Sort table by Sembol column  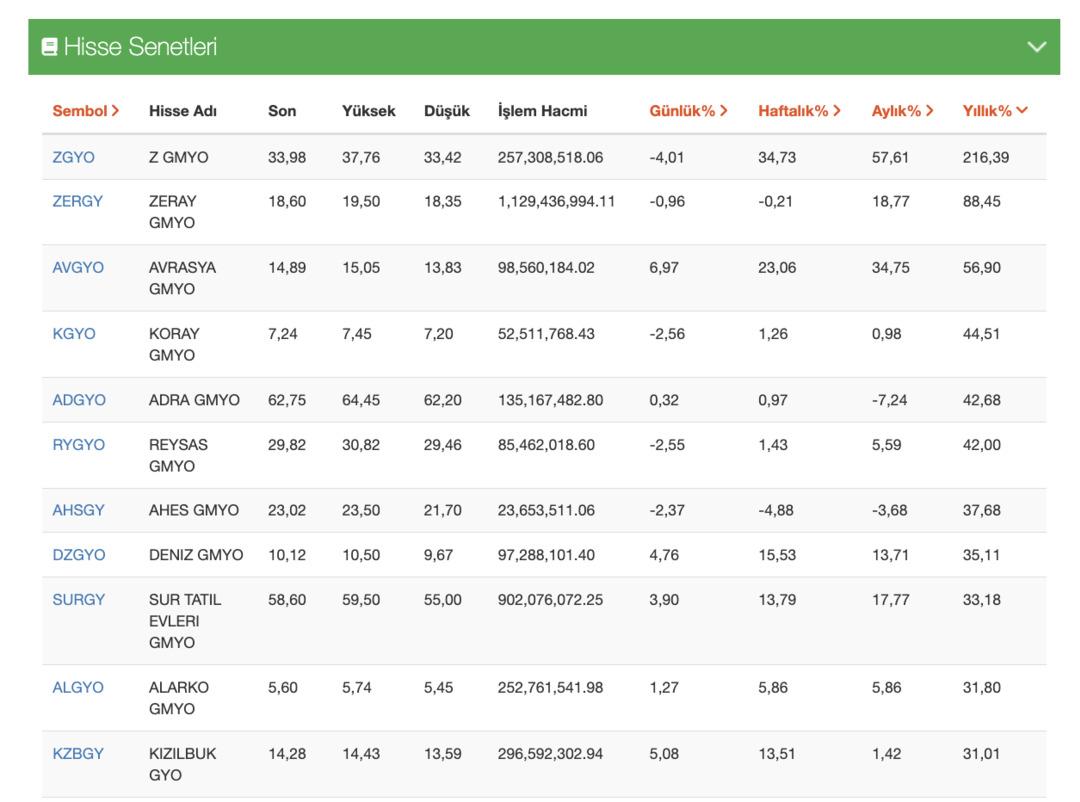coord(86,111)
